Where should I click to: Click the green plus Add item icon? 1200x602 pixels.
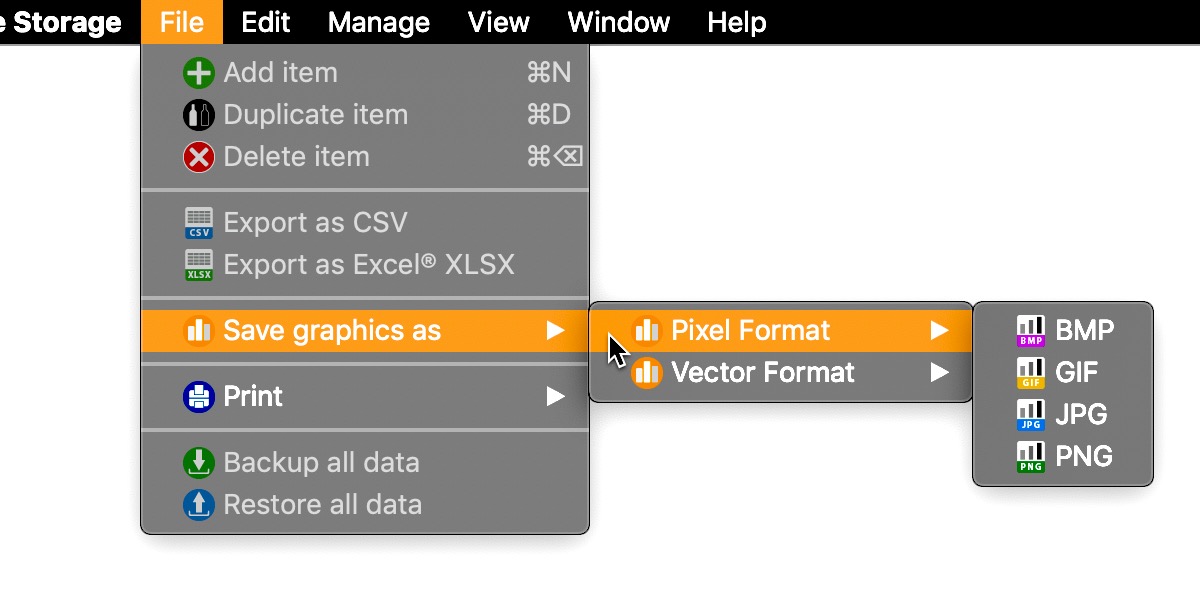pos(199,73)
